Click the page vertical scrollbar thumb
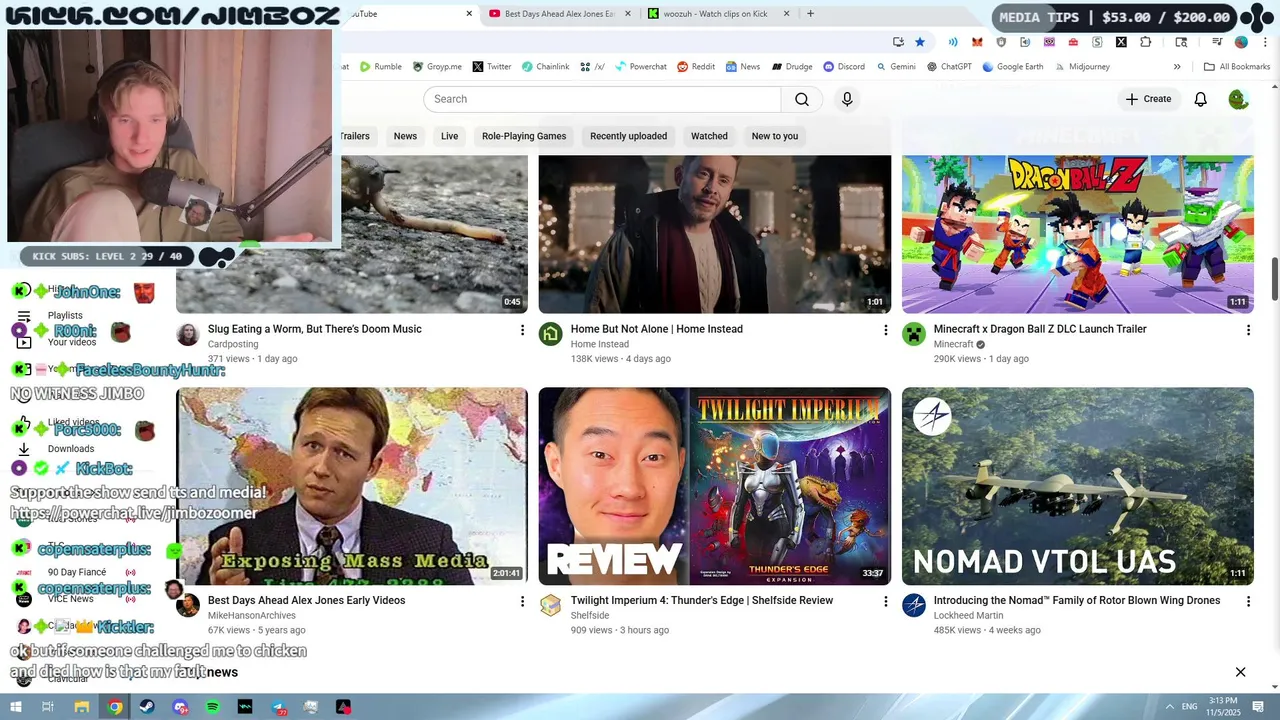 pyautogui.click(x=1274, y=277)
